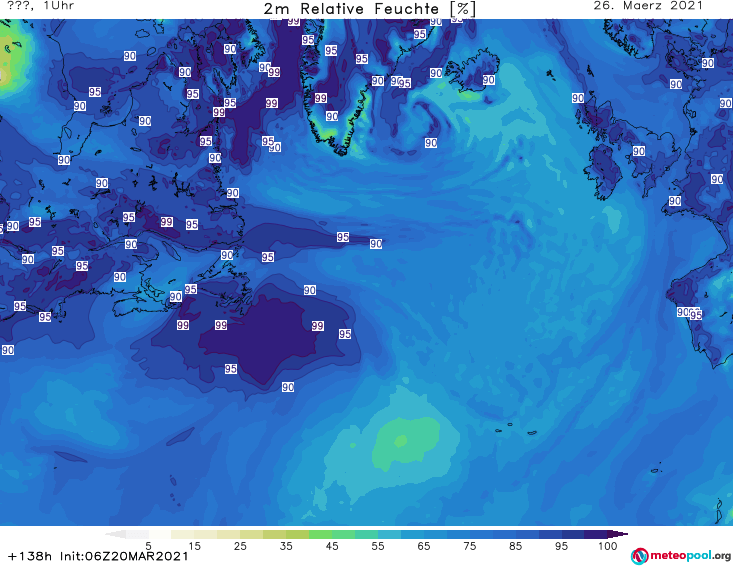This screenshot has height=566, width=733.
Task: Click the 'Init:06Z20MAR2021' run label
Action: 124,556
